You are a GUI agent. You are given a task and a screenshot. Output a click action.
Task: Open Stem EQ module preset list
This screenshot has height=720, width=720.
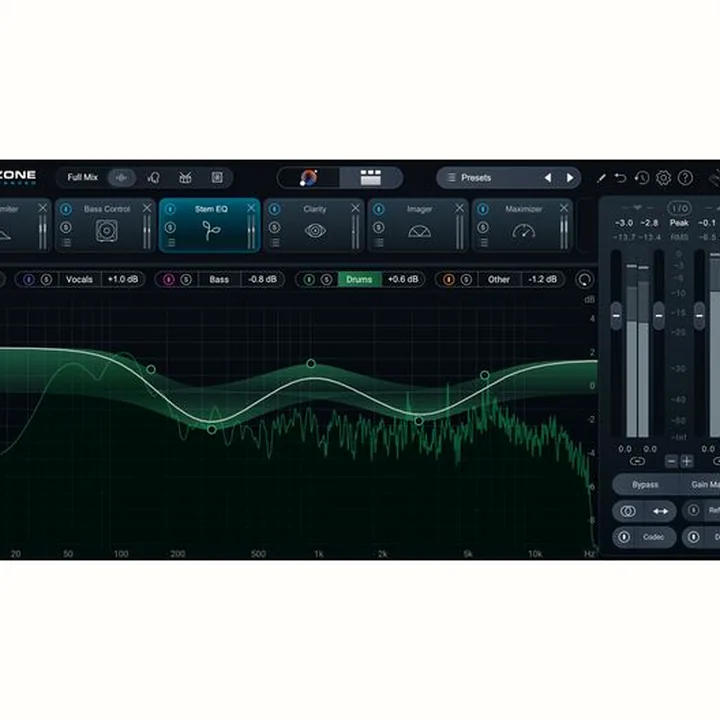(171, 242)
